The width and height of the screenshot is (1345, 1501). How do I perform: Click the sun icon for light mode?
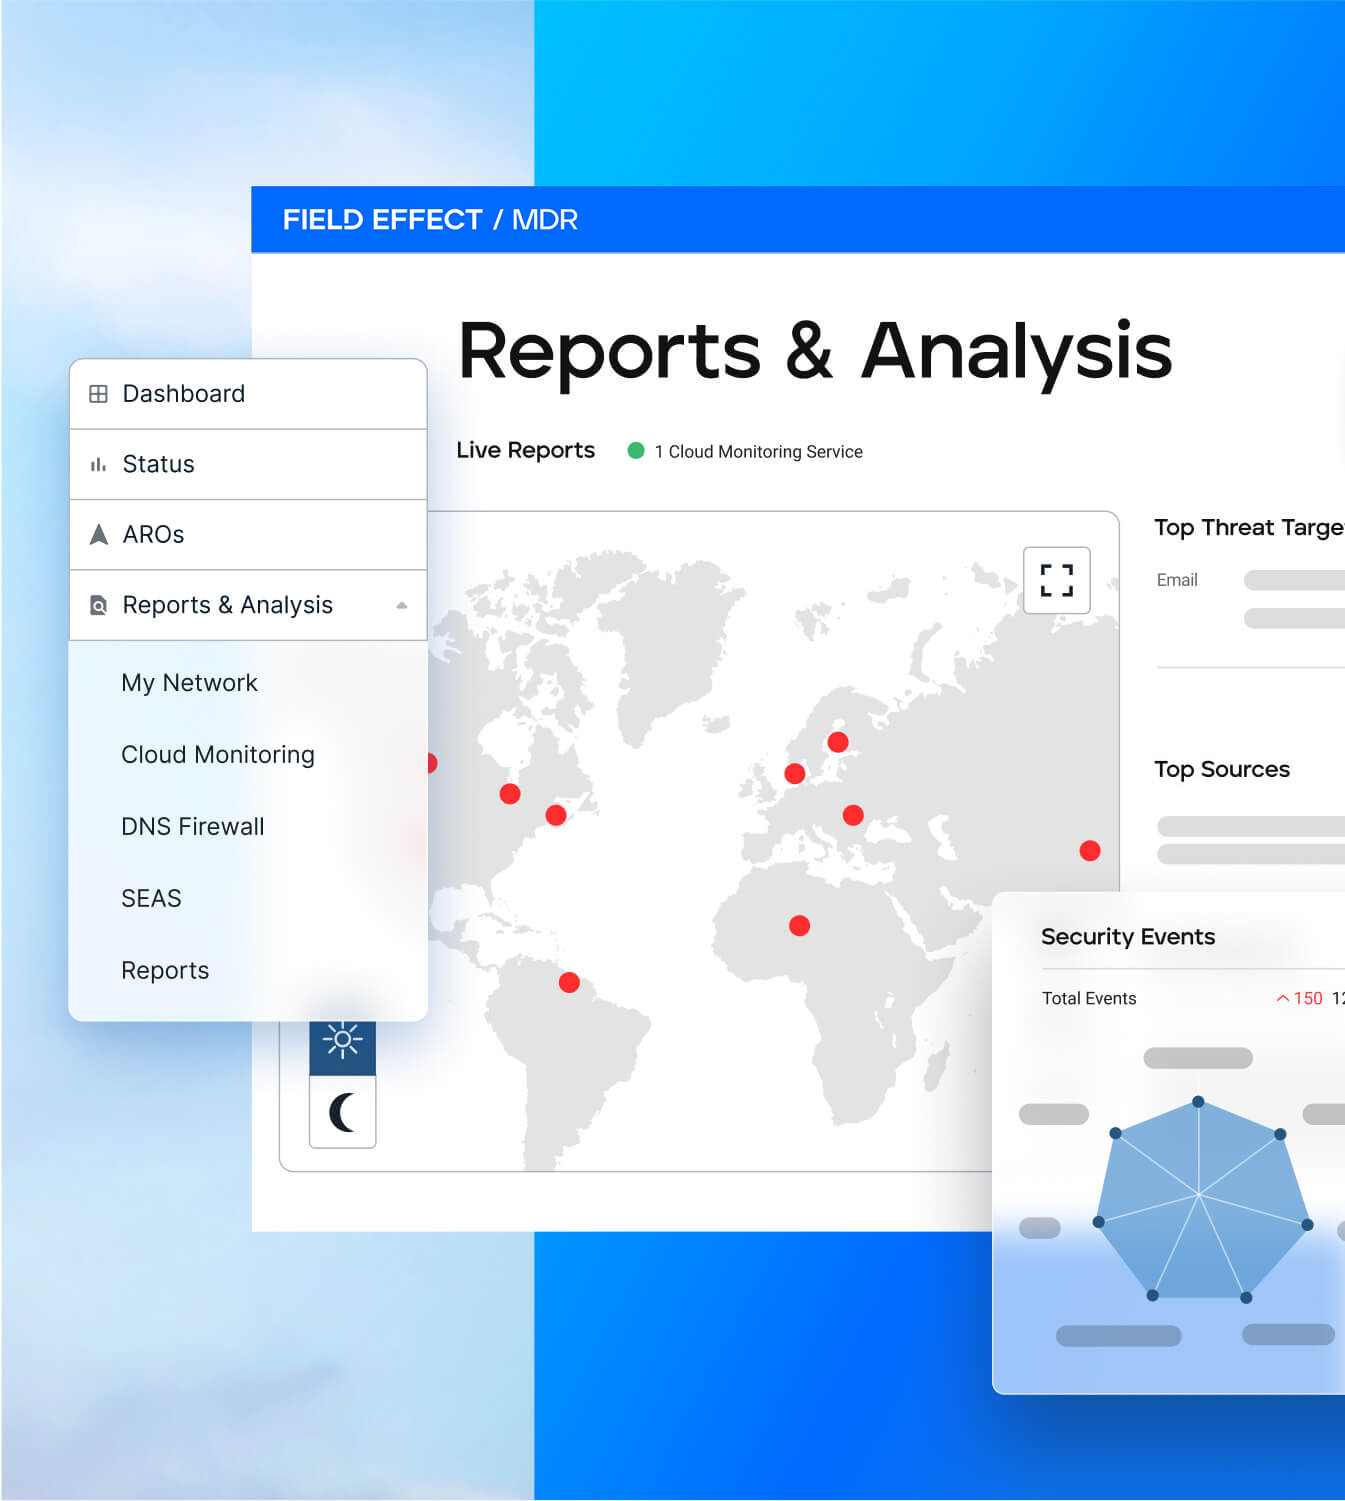pos(342,1045)
